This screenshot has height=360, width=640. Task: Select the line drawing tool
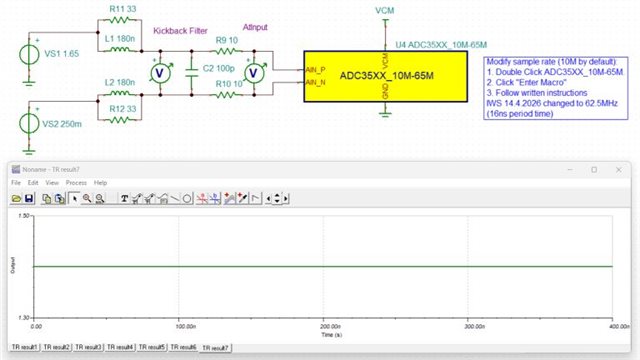point(175,199)
